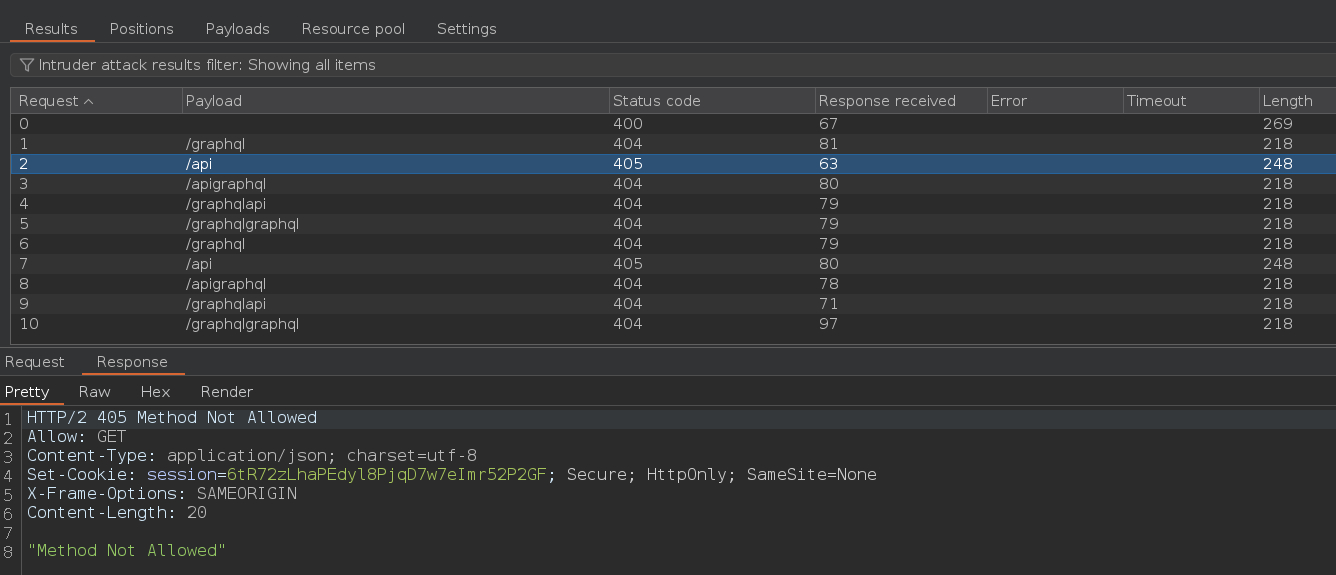The height and width of the screenshot is (575, 1336).
Task: Select the Pretty view tab
Action: [27, 392]
